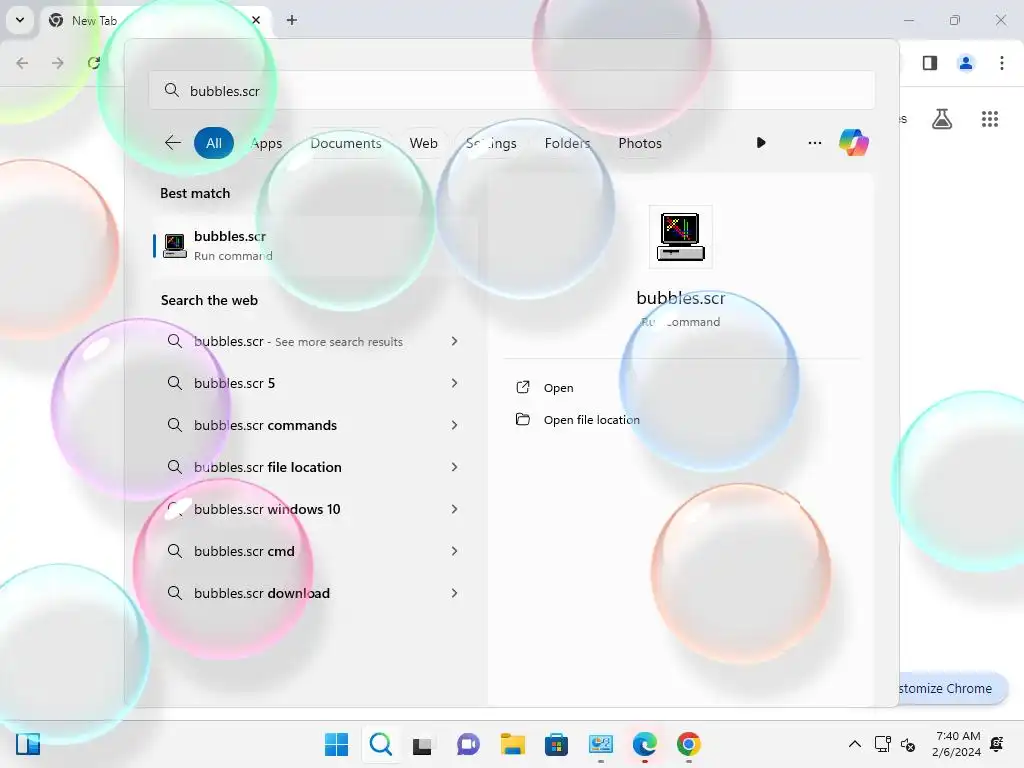Click Chrome back navigation arrow
This screenshot has width=1024, height=768.
point(22,63)
